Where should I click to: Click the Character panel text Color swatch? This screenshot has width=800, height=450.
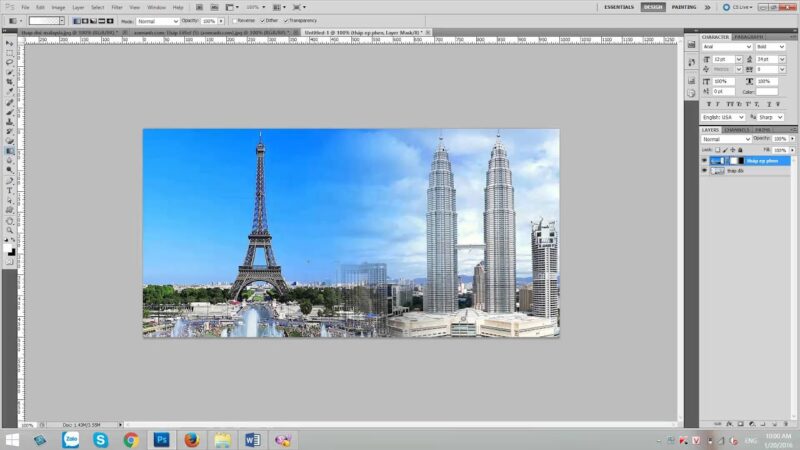(x=767, y=92)
